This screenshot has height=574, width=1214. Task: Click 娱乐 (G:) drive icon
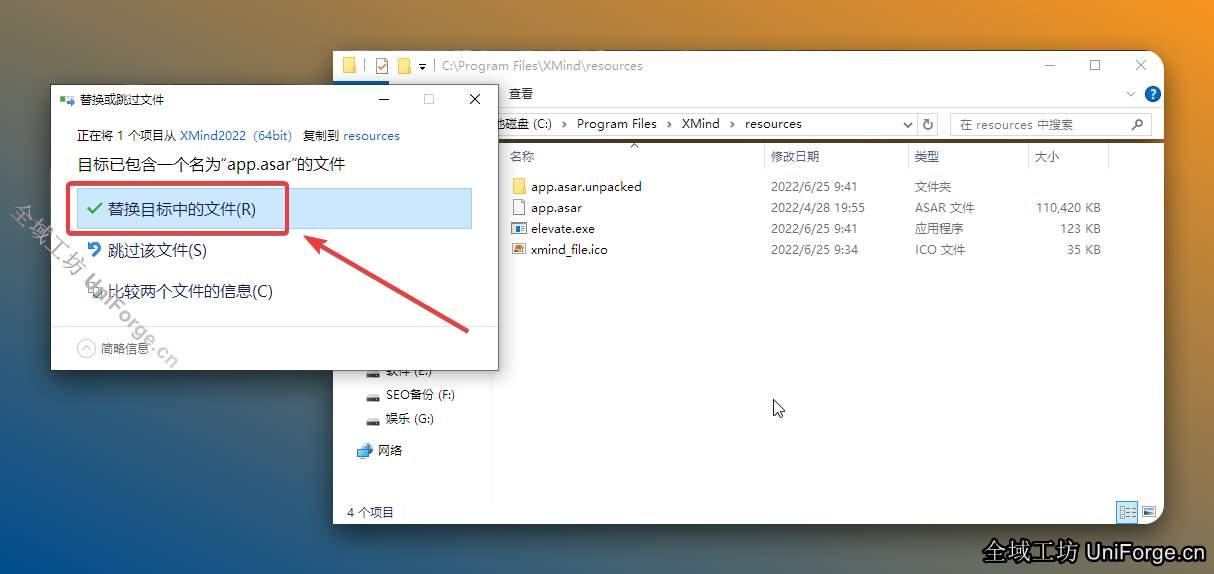pos(373,420)
